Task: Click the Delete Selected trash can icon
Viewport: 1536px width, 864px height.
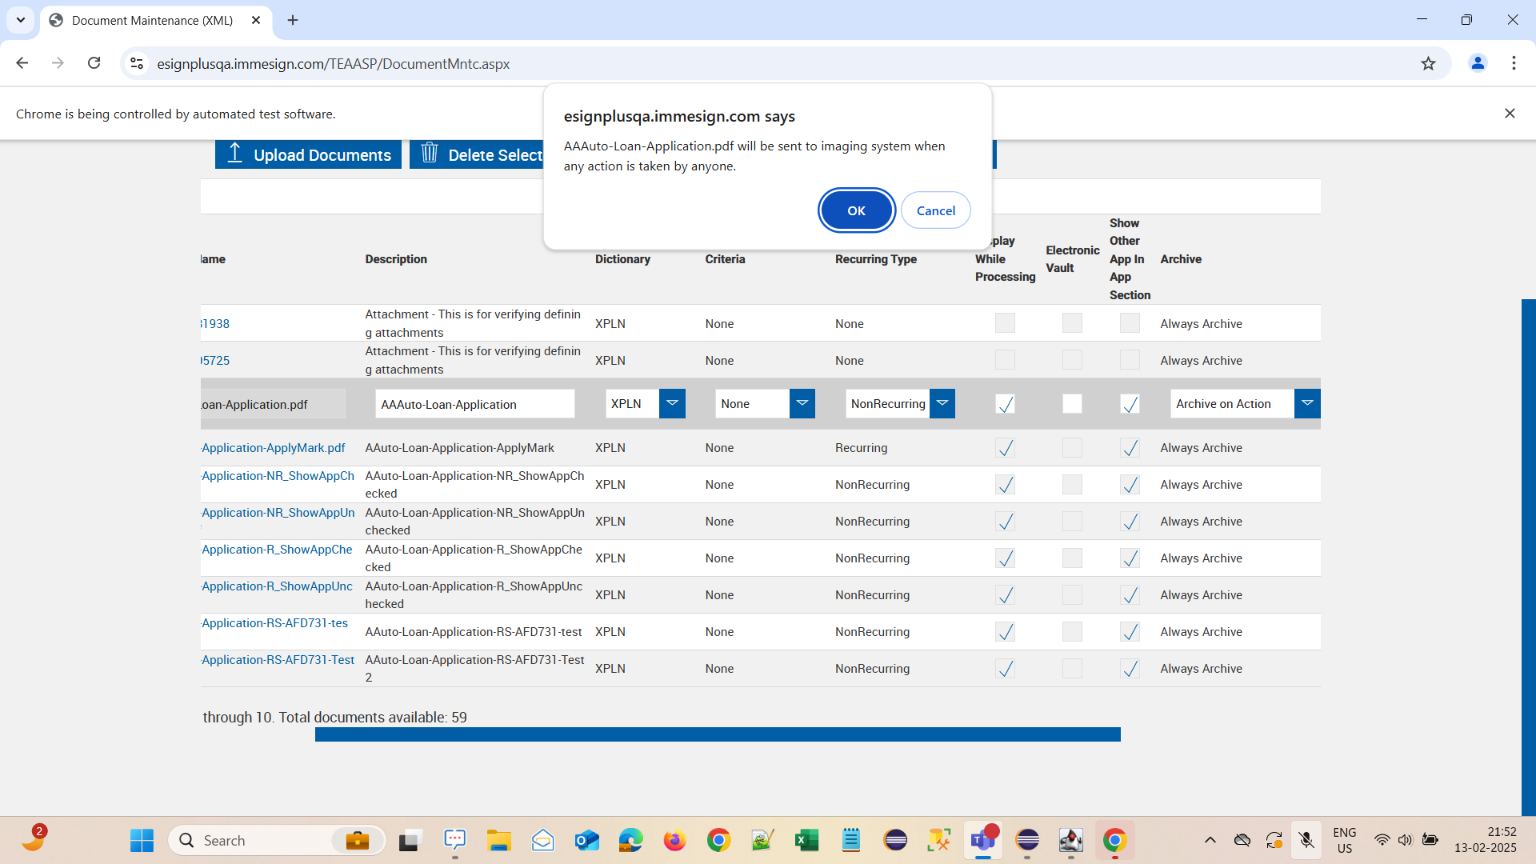Action: point(430,153)
